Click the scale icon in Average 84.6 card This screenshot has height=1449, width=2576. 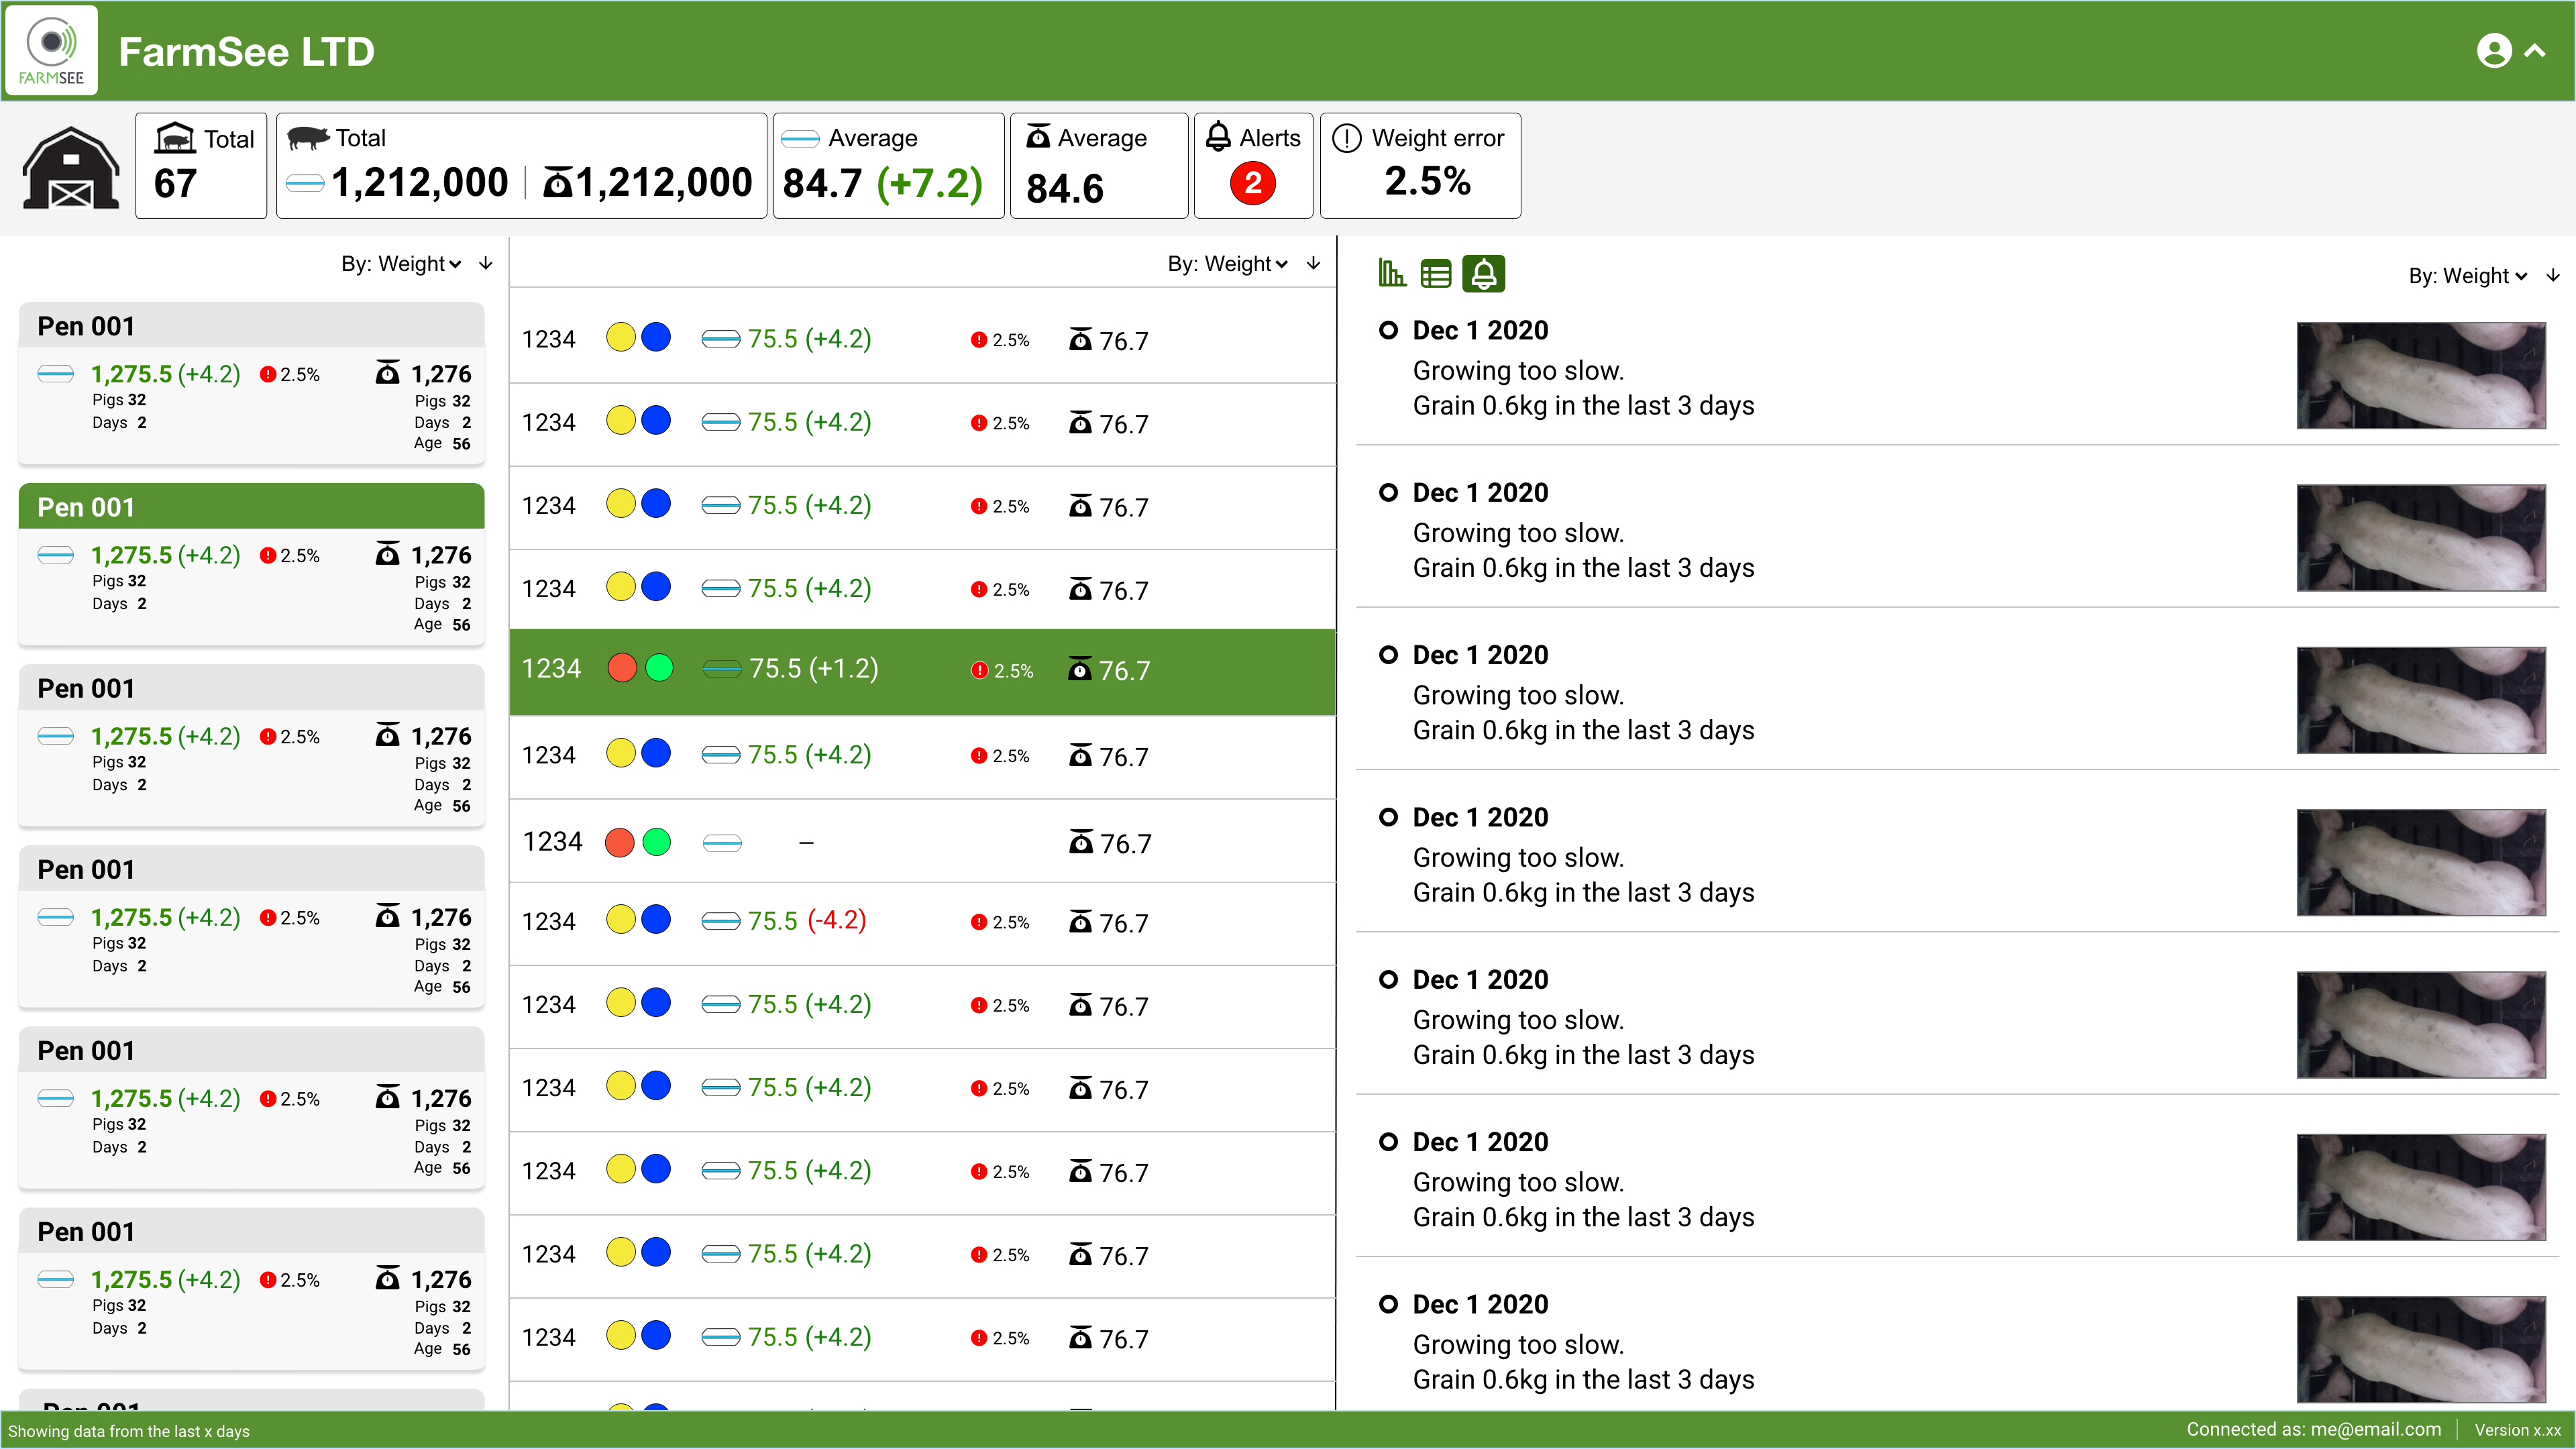(x=1038, y=137)
